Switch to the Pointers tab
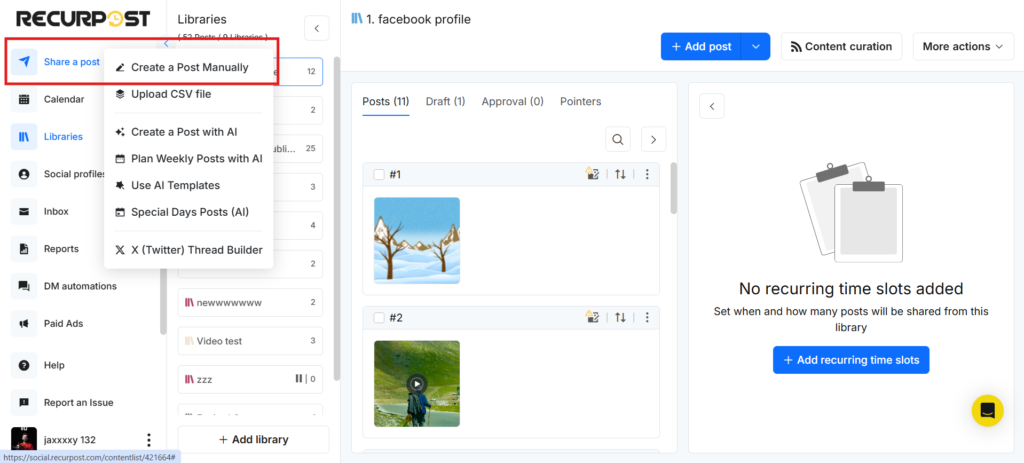The width and height of the screenshot is (1024, 463). (x=581, y=102)
